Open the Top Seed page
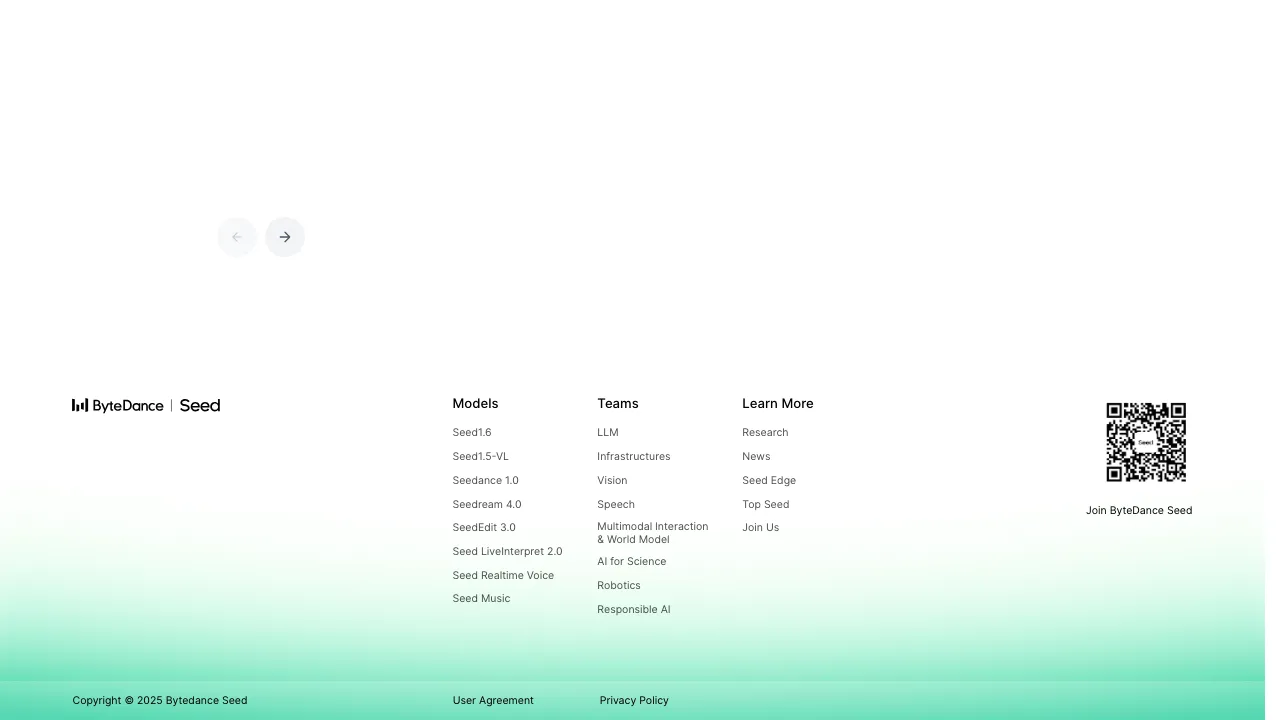The height and width of the screenshot is (720, 1280). tap(765, 504)
